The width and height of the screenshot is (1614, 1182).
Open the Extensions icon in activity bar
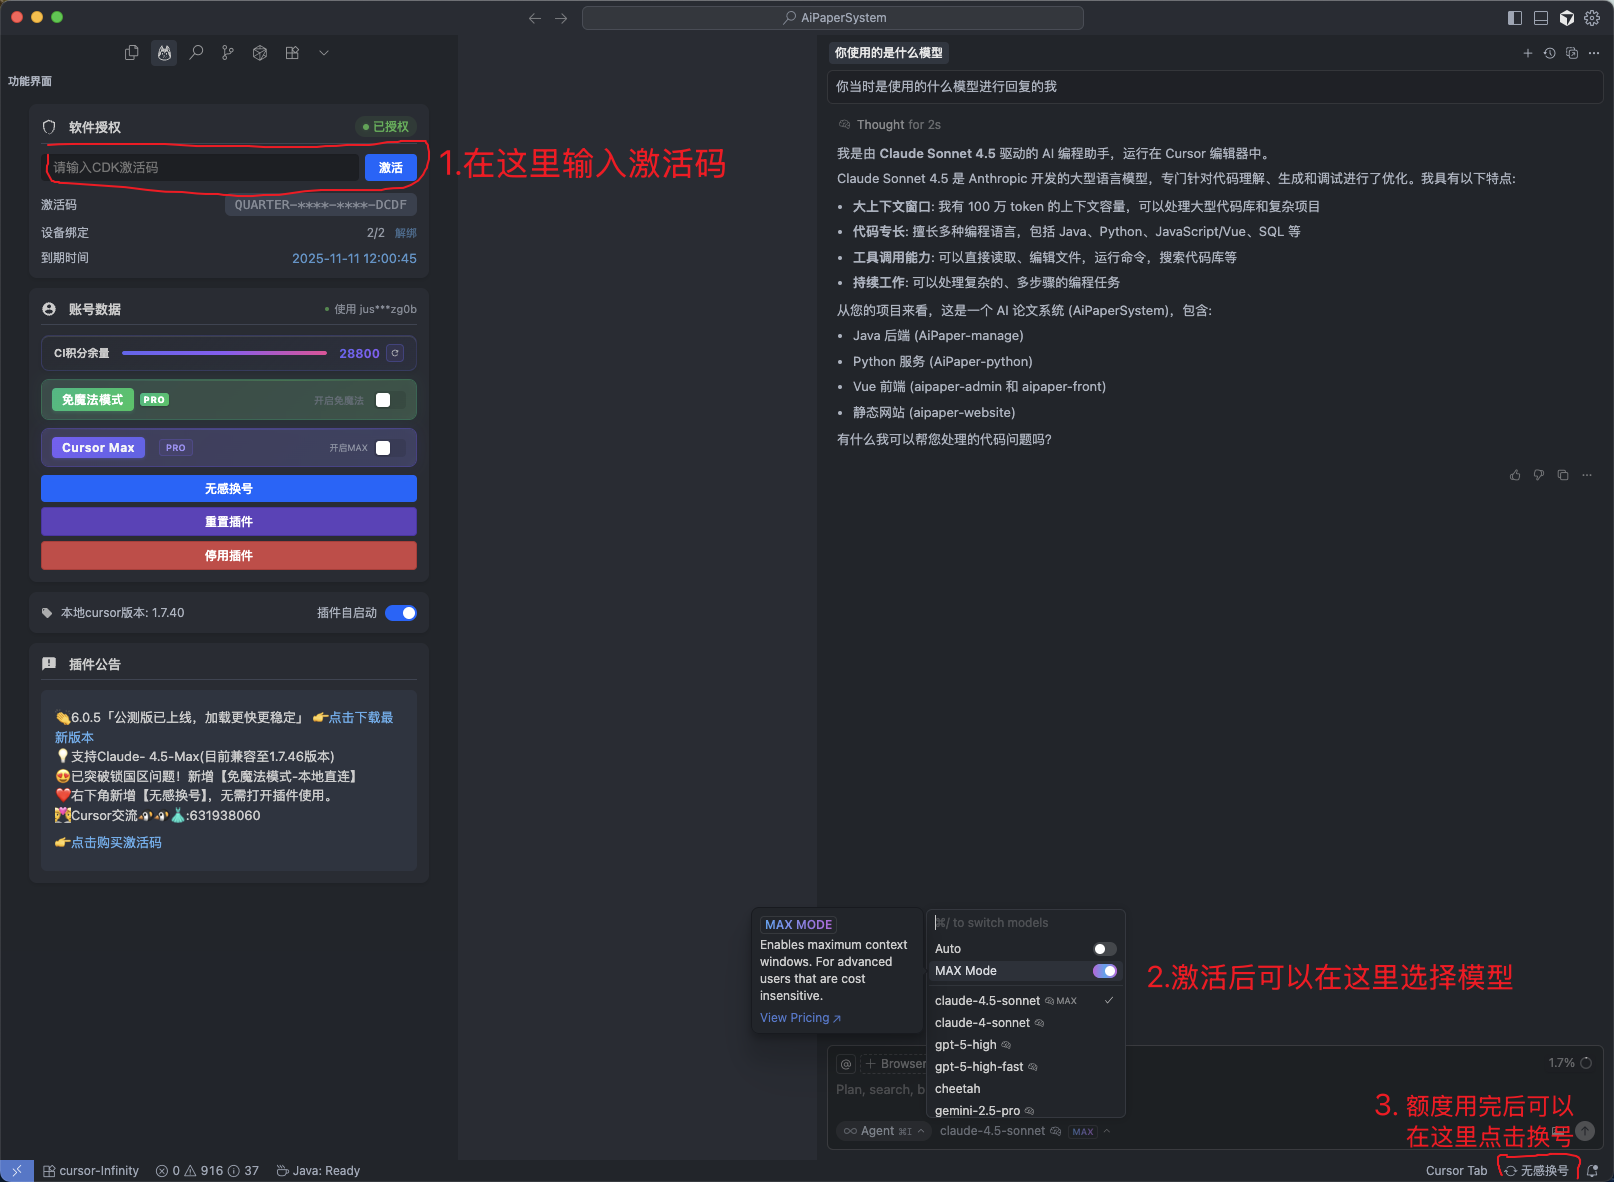tap(292, 53)
